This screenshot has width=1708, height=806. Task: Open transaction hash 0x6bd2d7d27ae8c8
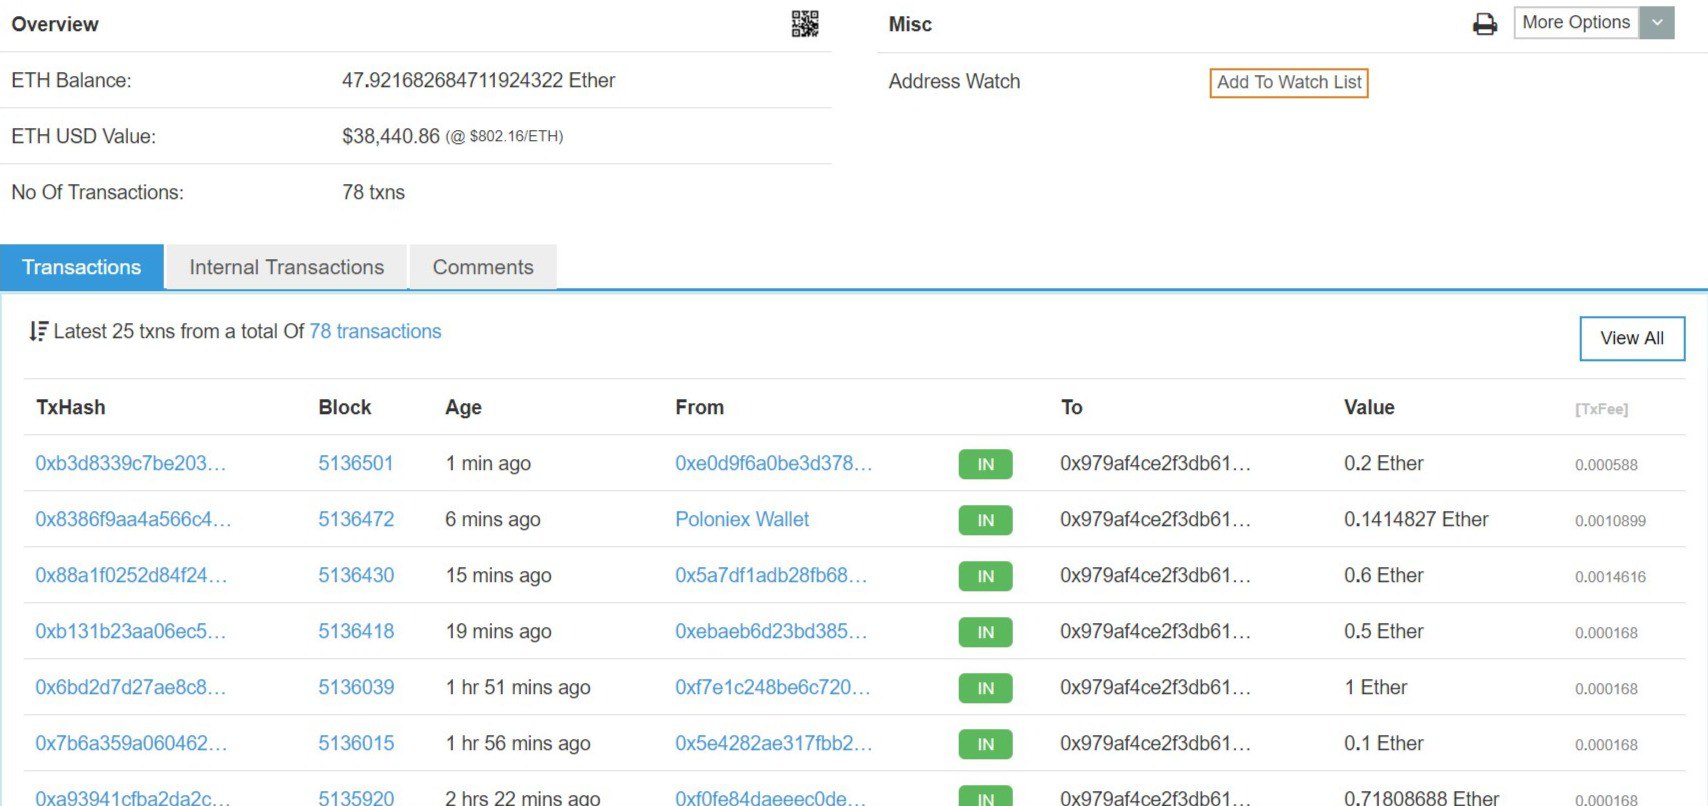[x=130, y=687]
